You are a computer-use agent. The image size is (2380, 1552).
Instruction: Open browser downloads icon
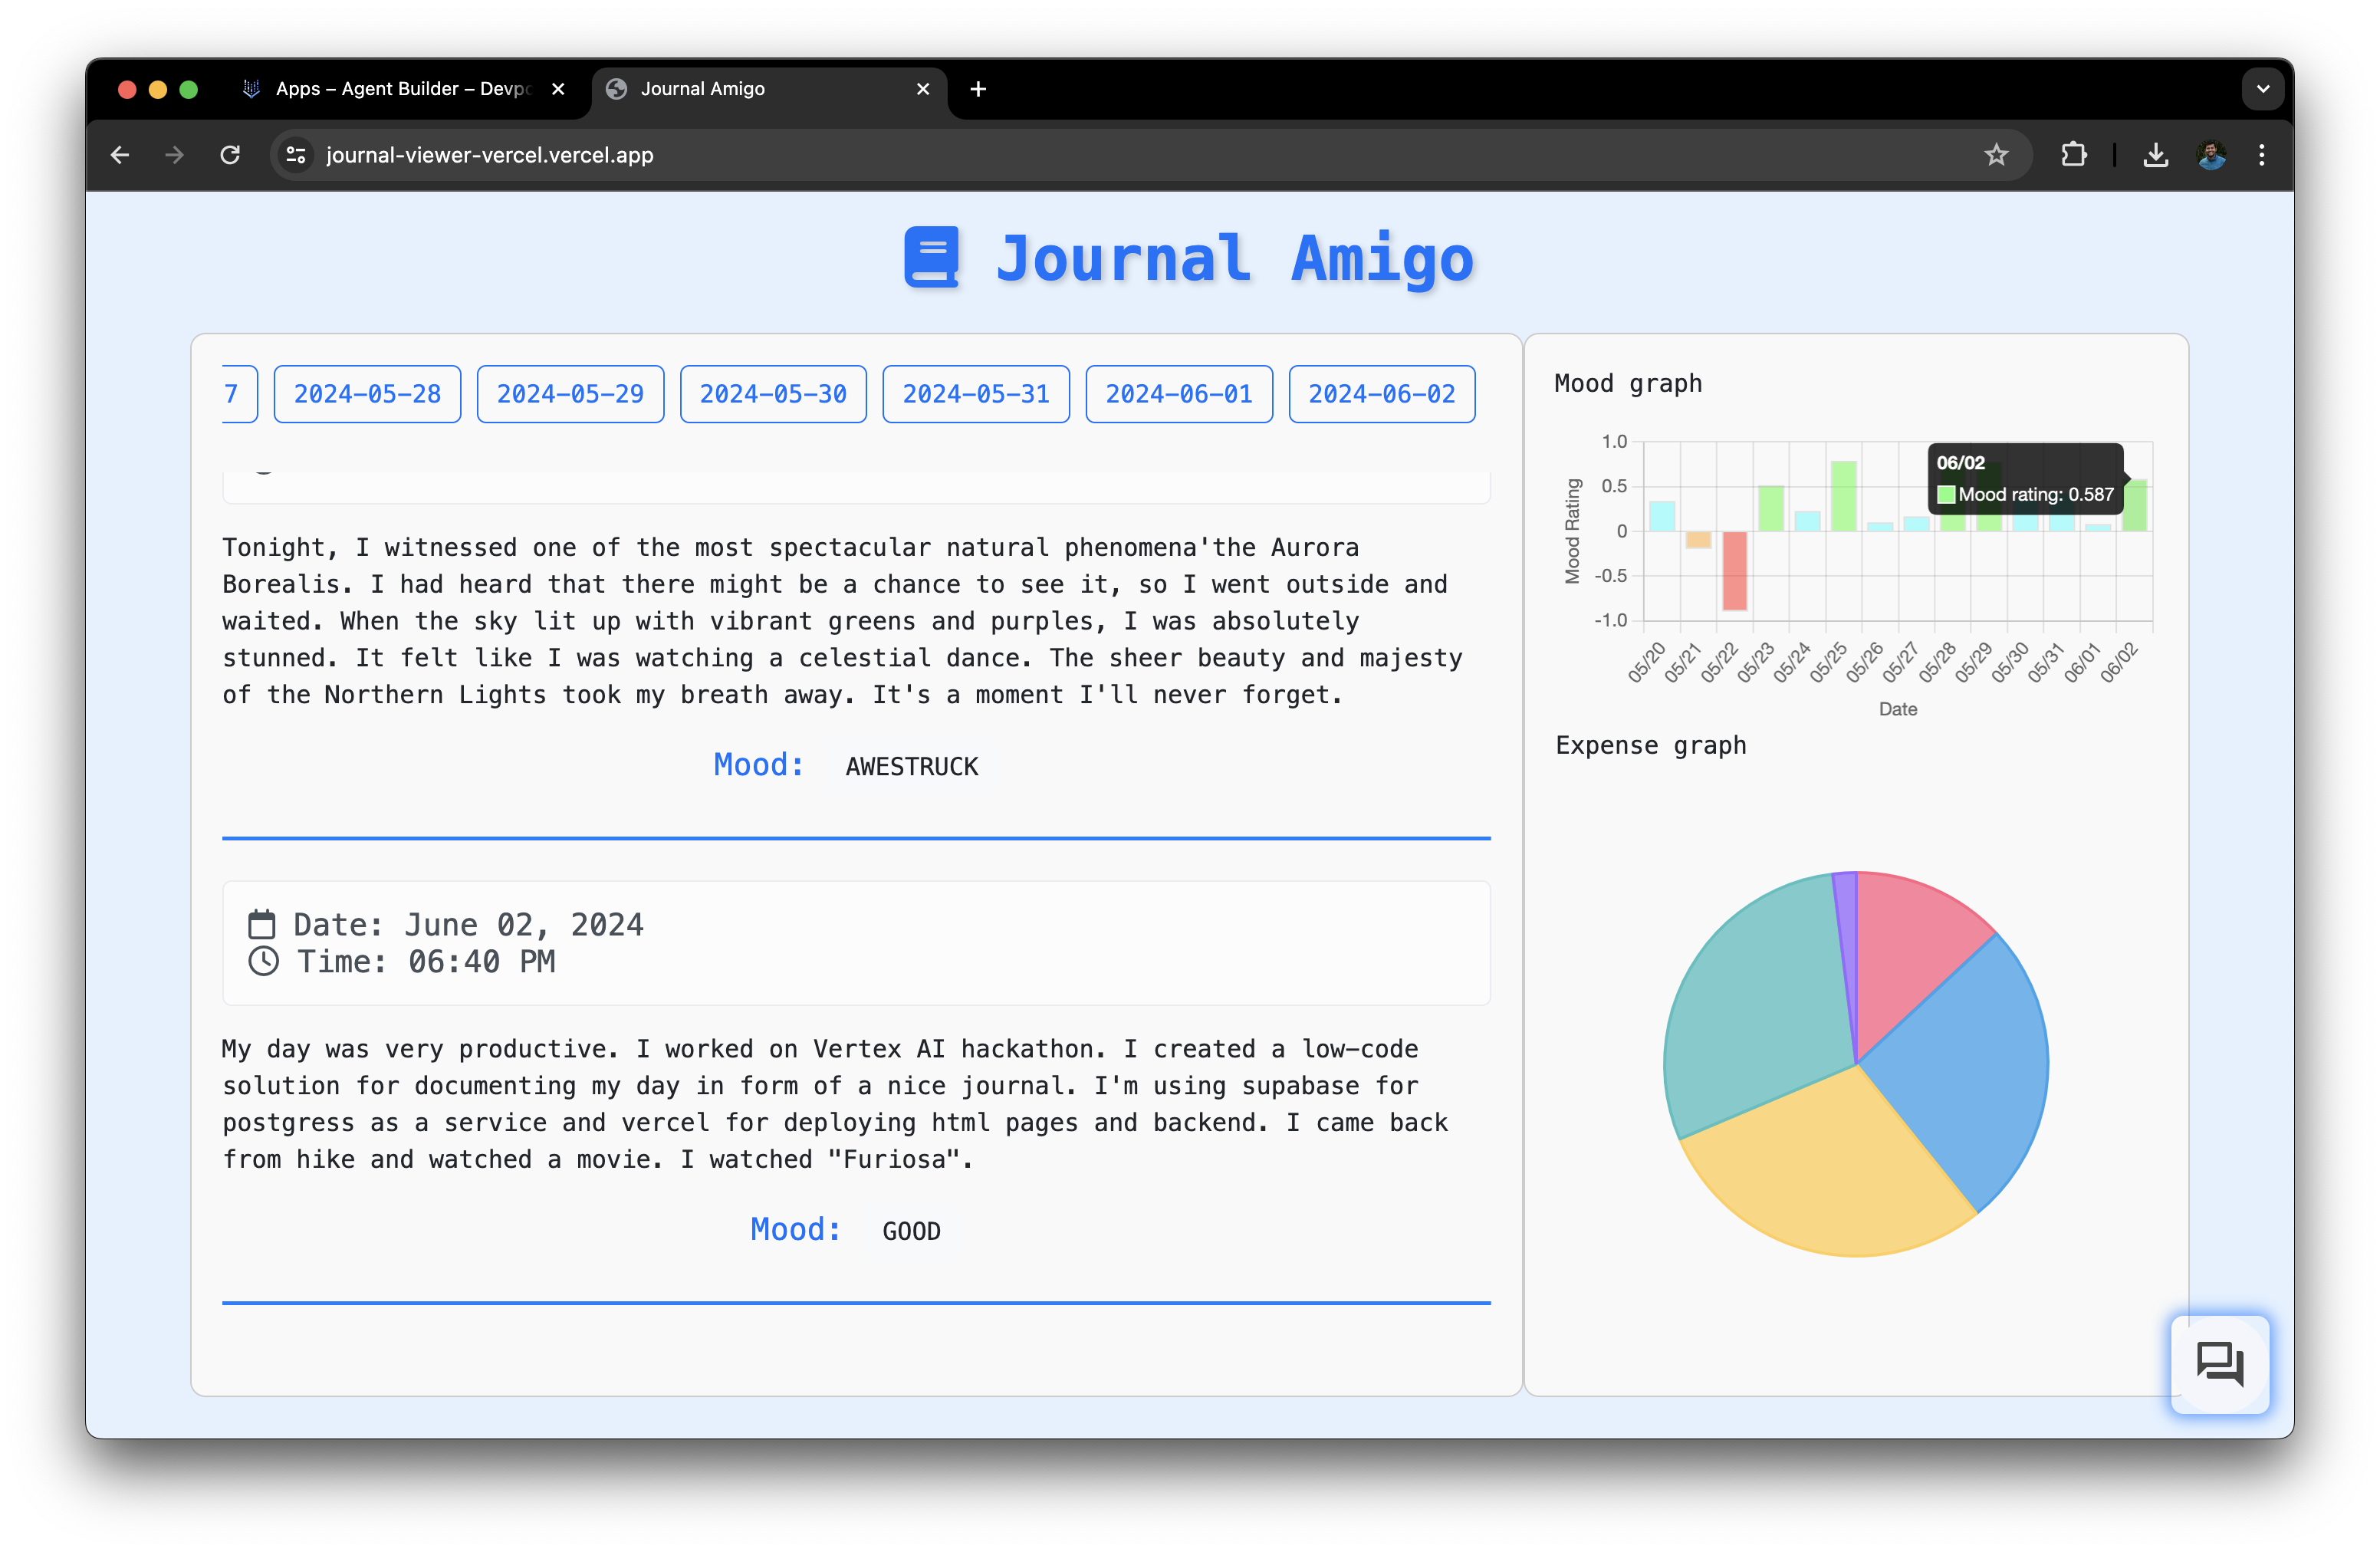click(2155, 155)
